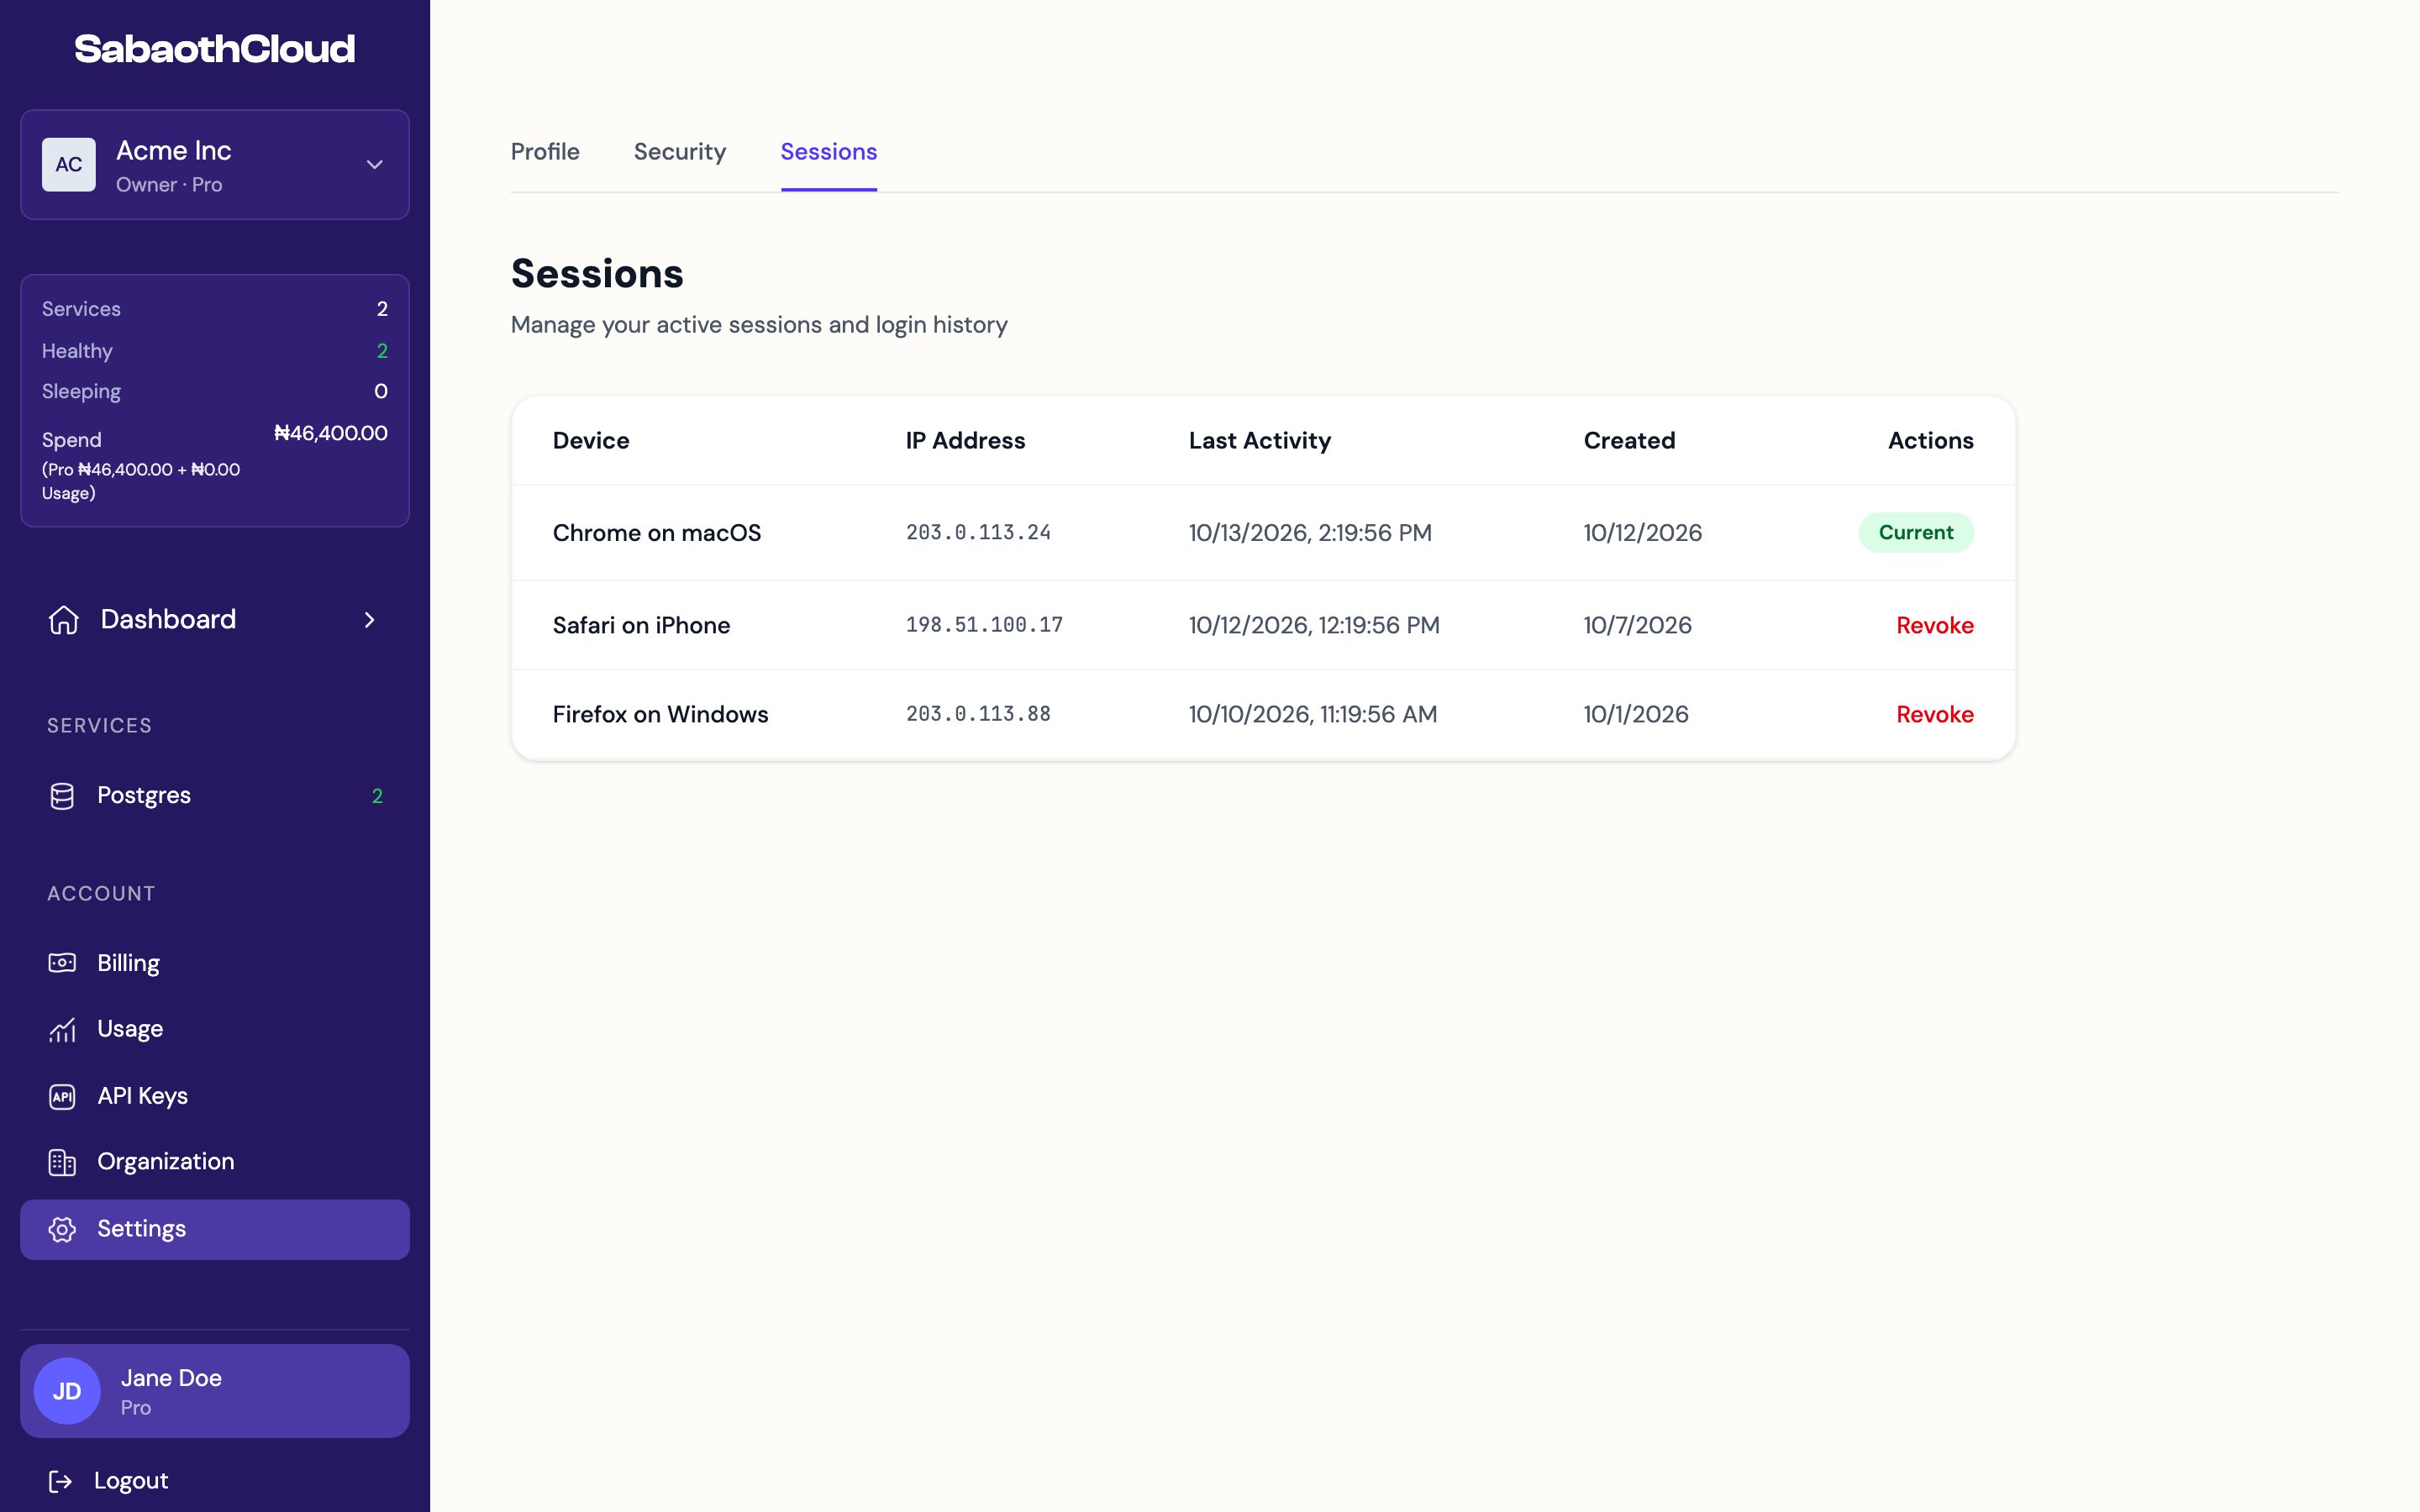Open the Postgres services entry
Image resolution: width=2420 pixels, height=1512 pixels.
pos(215,796)
